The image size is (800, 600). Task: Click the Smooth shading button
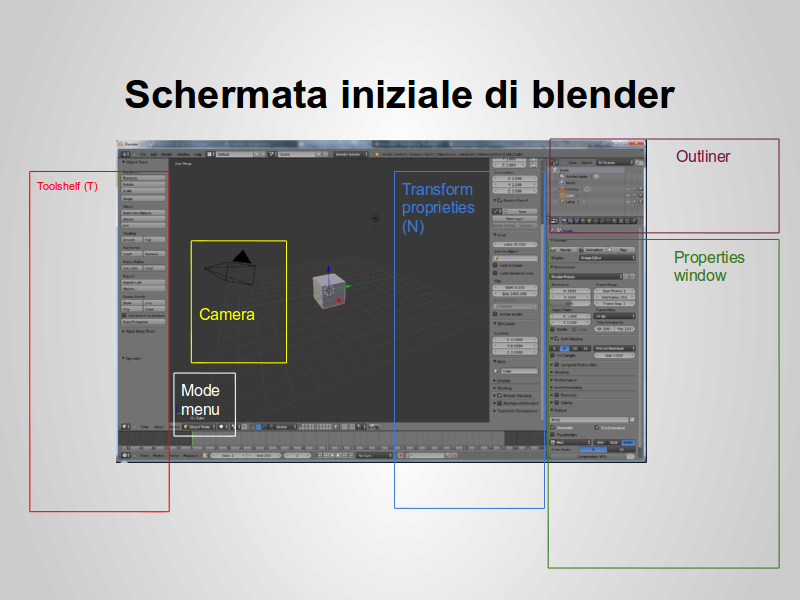pos(132,239)
